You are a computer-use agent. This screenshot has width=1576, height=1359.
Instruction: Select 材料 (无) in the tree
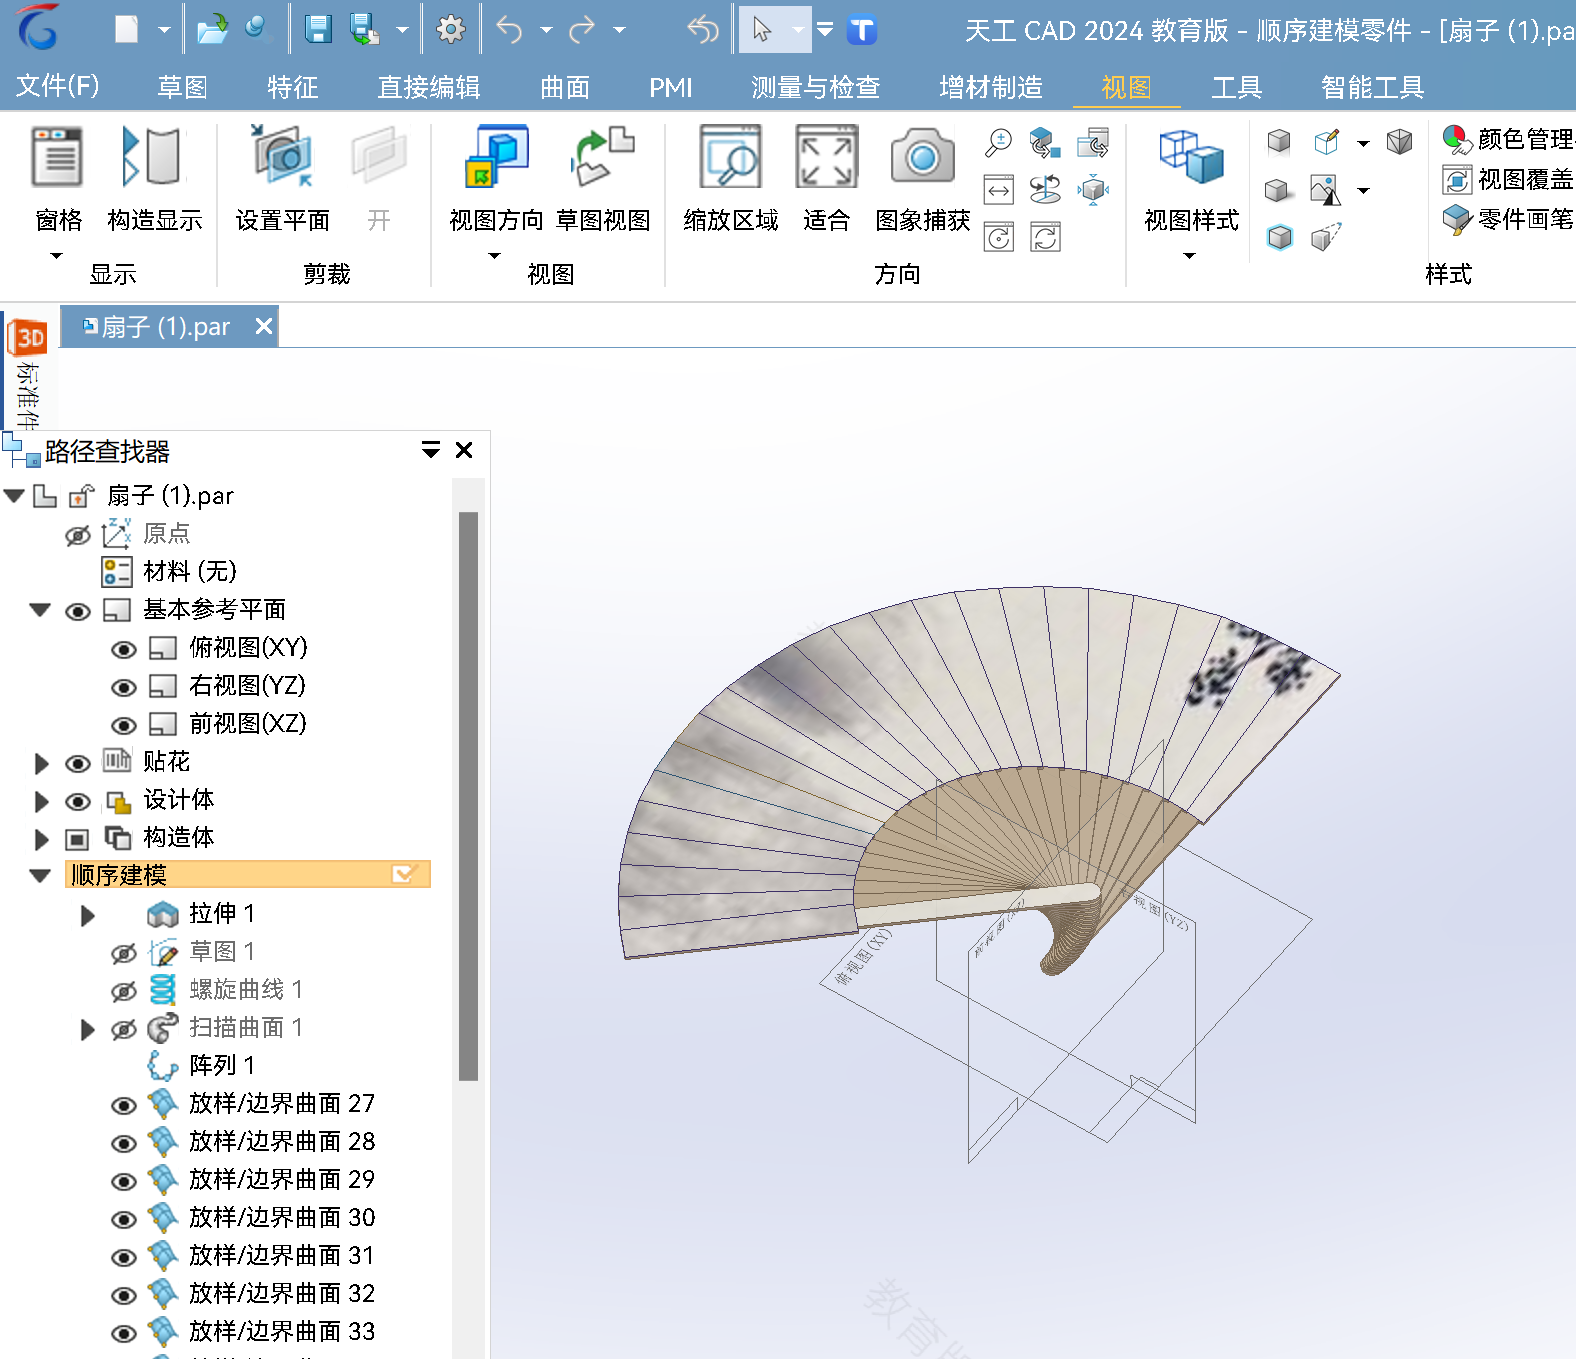tap(190, 571)
